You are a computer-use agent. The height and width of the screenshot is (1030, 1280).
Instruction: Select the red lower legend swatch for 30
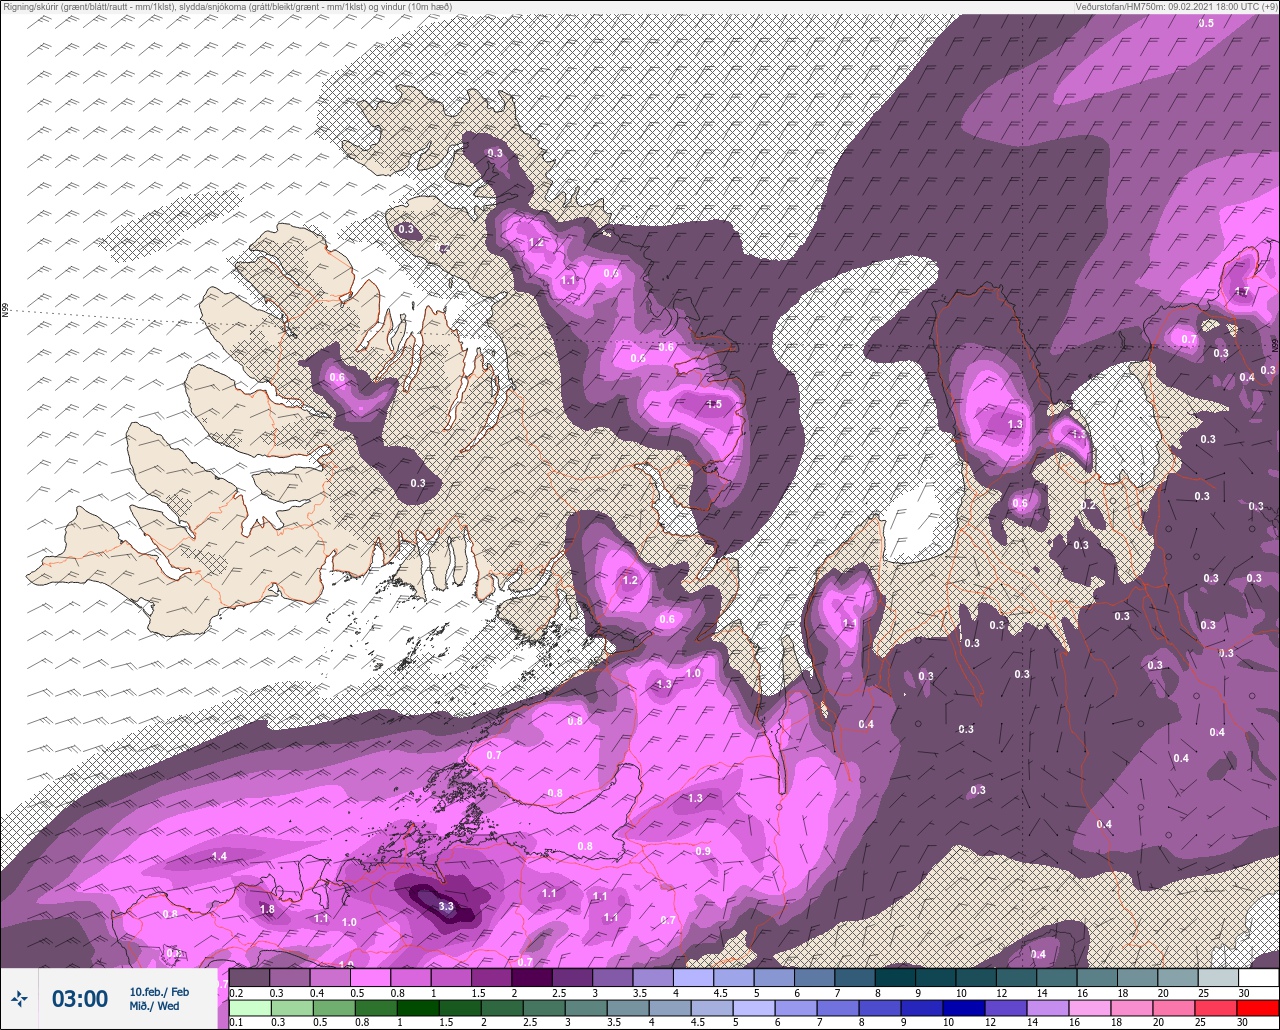pos(1258,1008)
